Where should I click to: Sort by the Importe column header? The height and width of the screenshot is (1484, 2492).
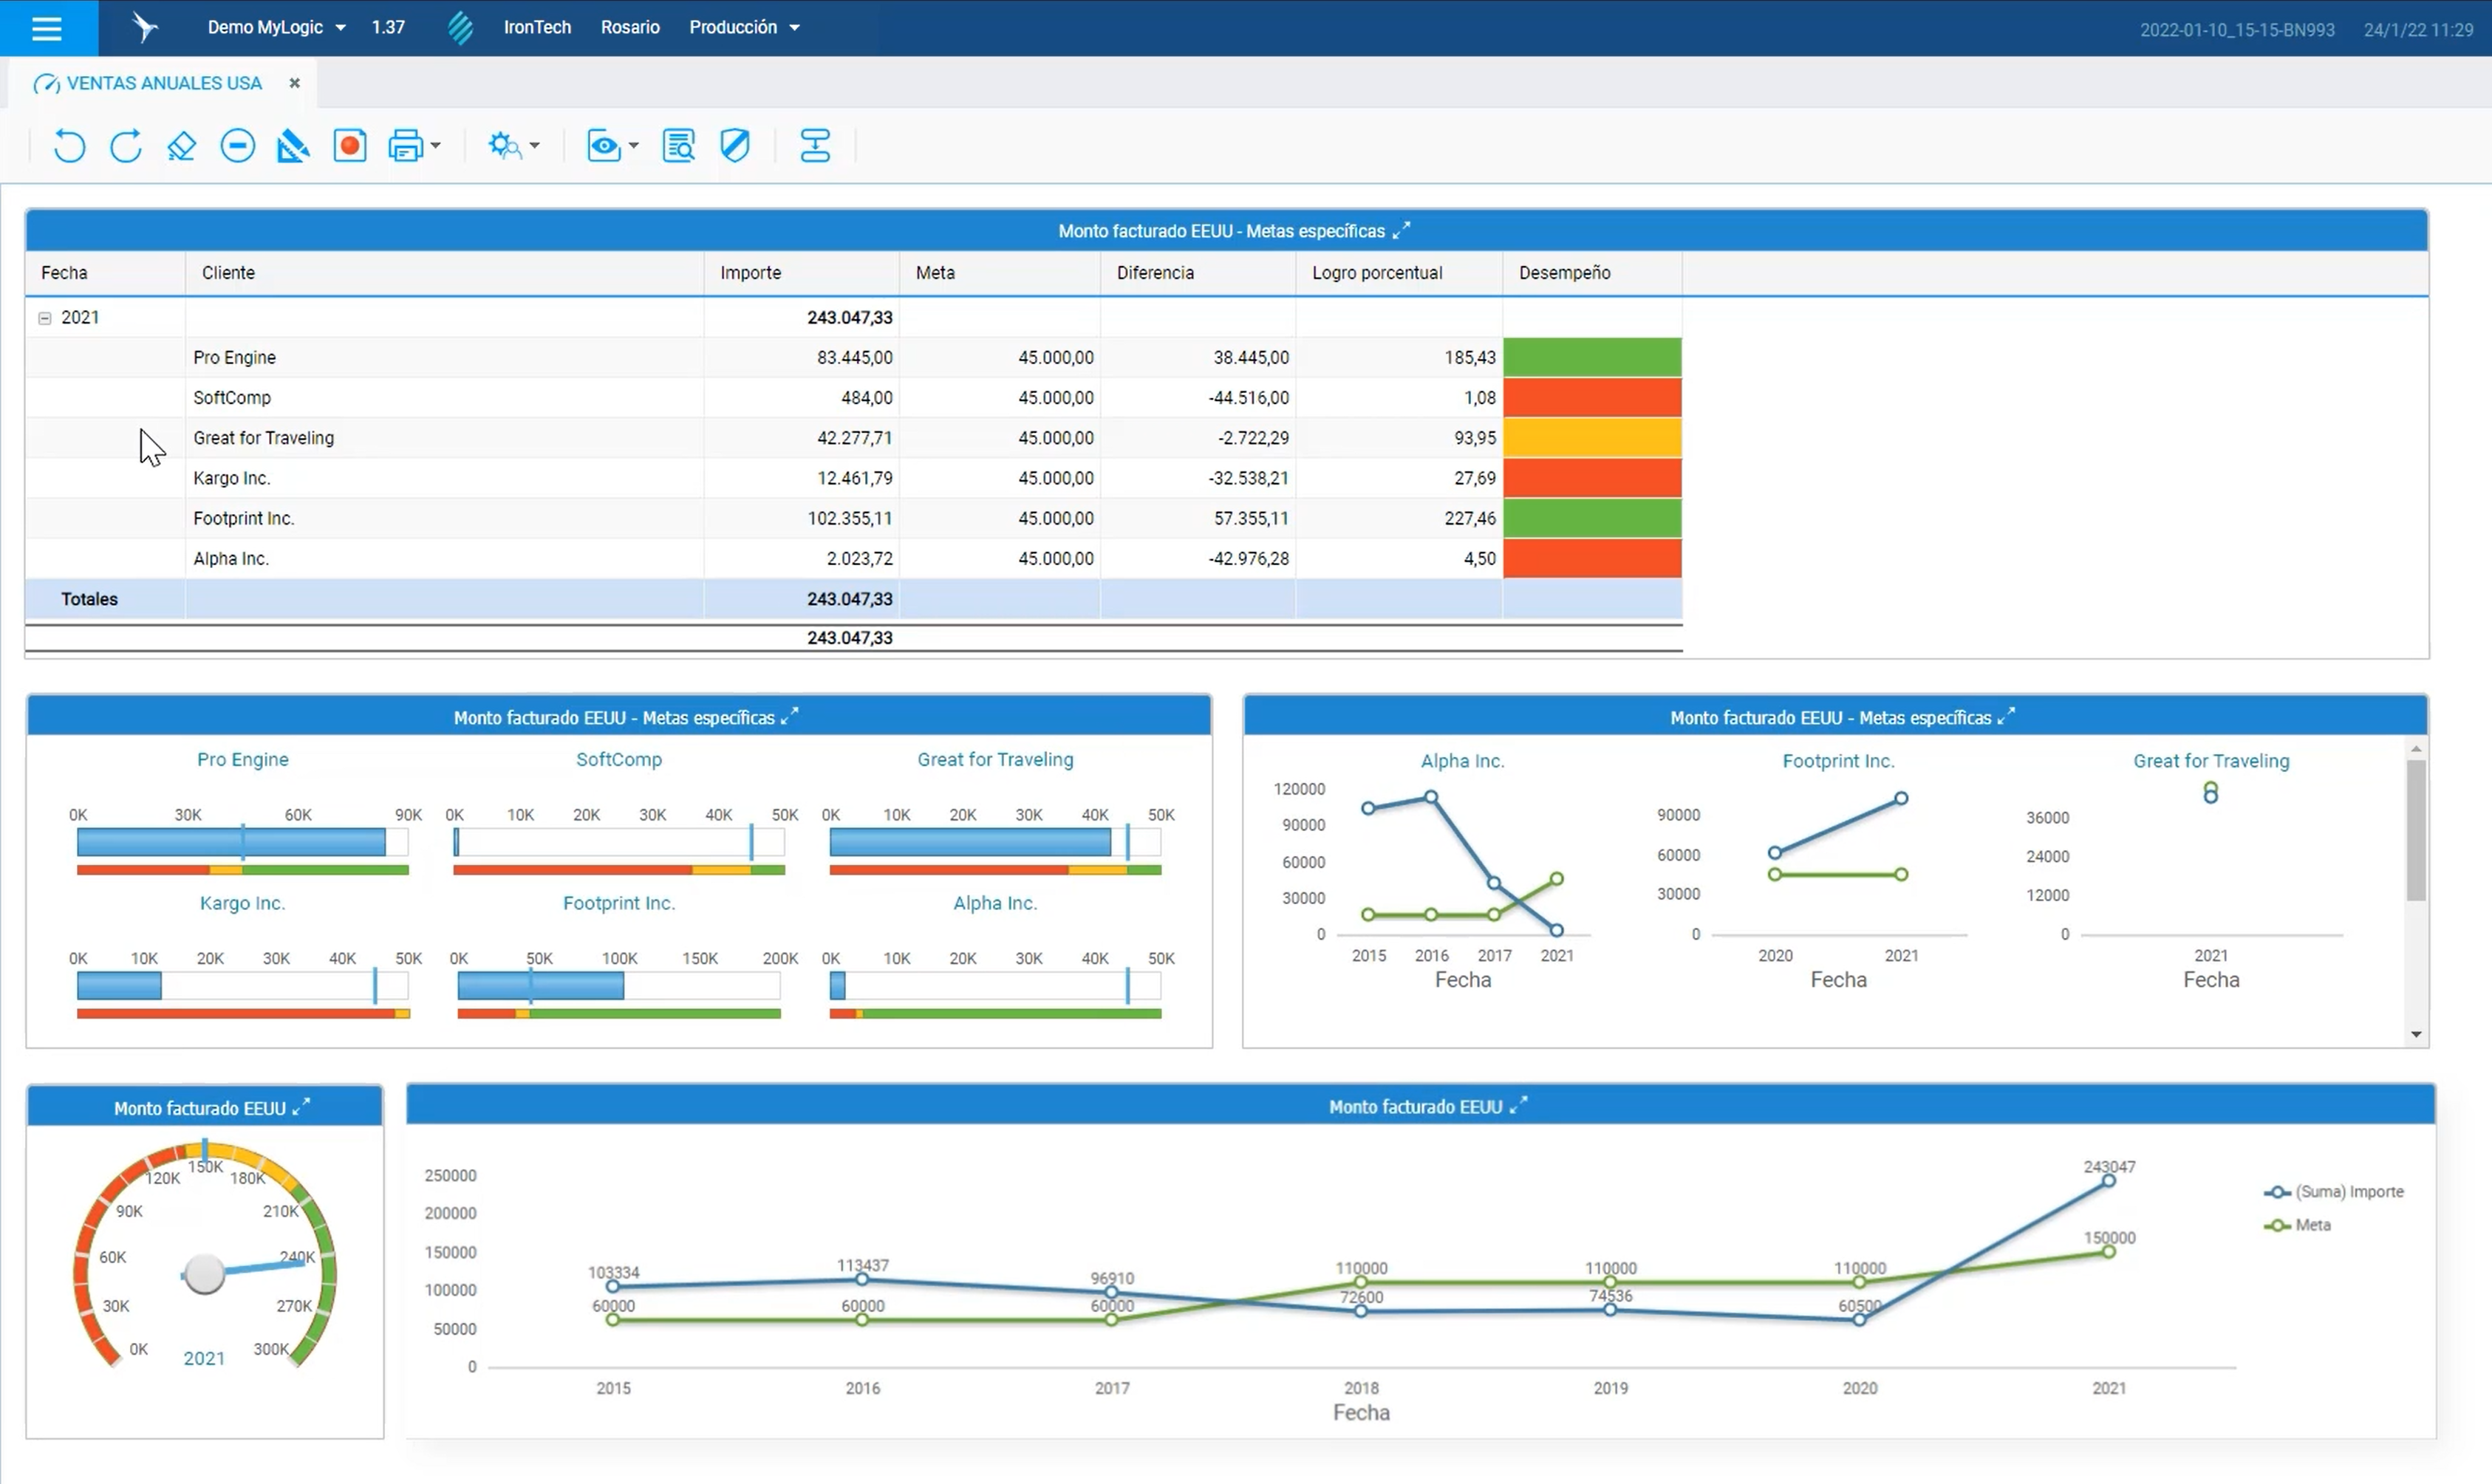point(802,273)
